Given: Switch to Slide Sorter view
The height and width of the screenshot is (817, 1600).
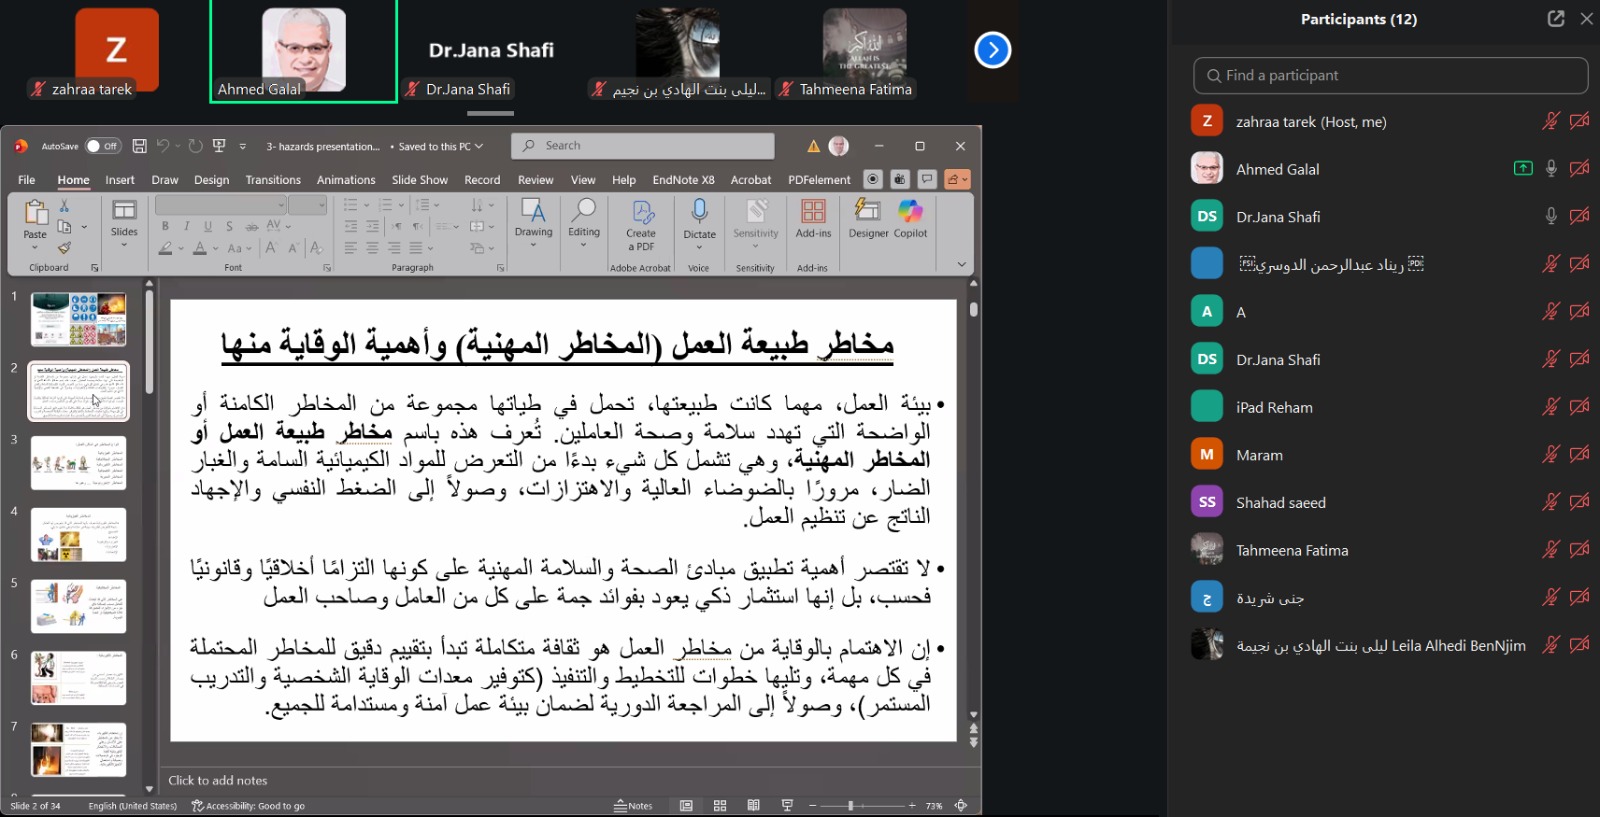Looking at the screenshot, I should click(x=720, y=806).
